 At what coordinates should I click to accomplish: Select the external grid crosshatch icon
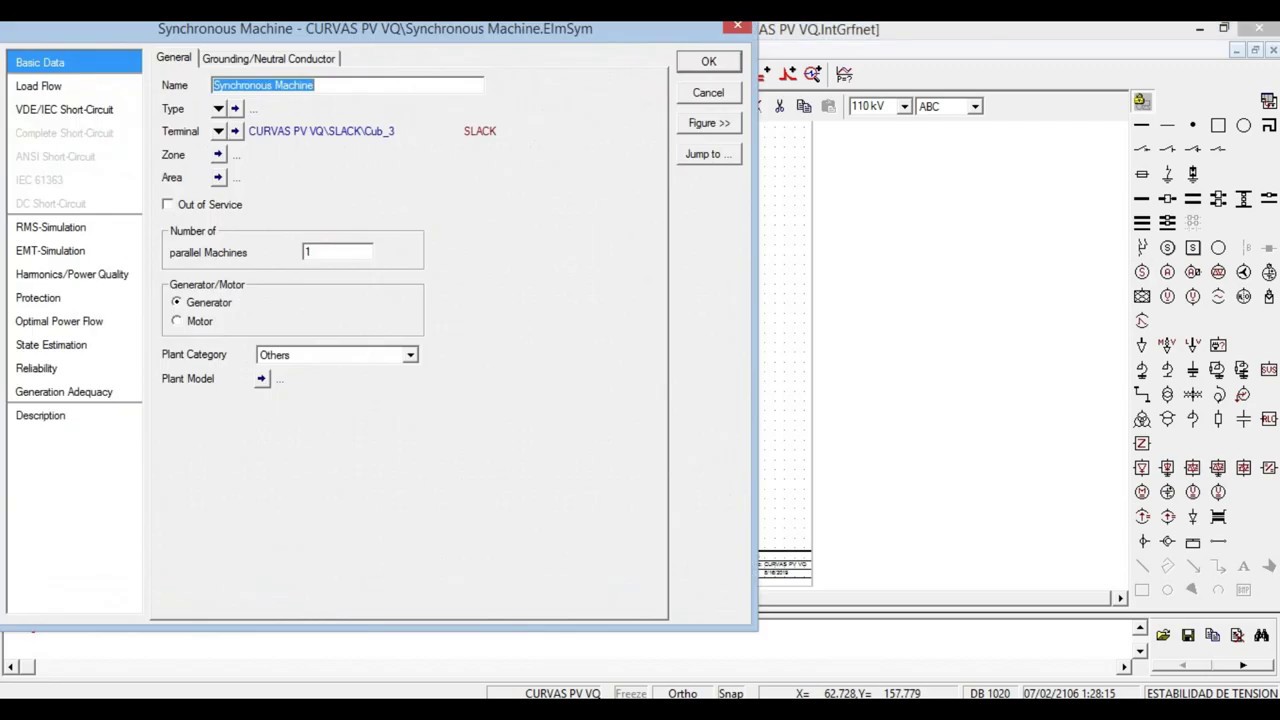click(x=1142, y=296)
